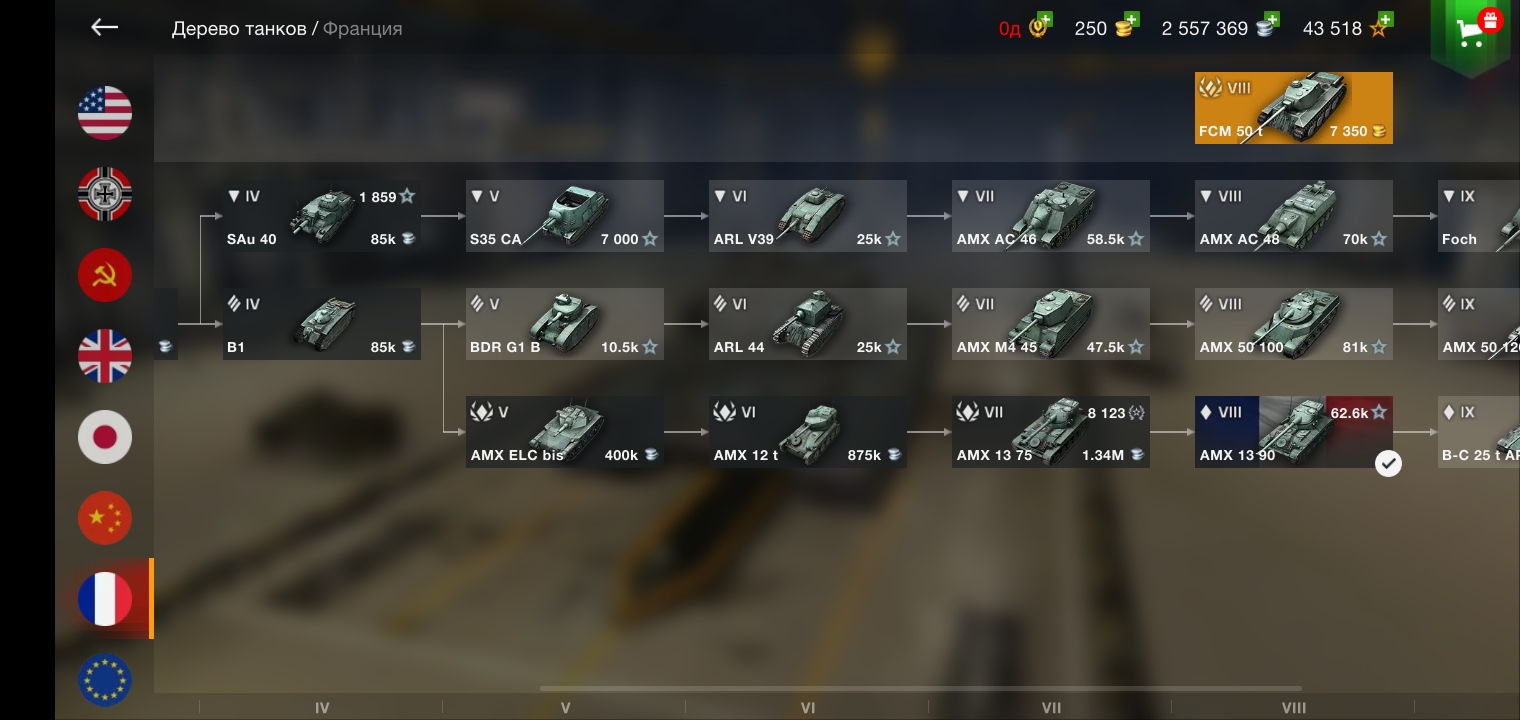Add gold using the plus icon
Viewport: 1520px width, 720px height.
(x=1131, y=19)
